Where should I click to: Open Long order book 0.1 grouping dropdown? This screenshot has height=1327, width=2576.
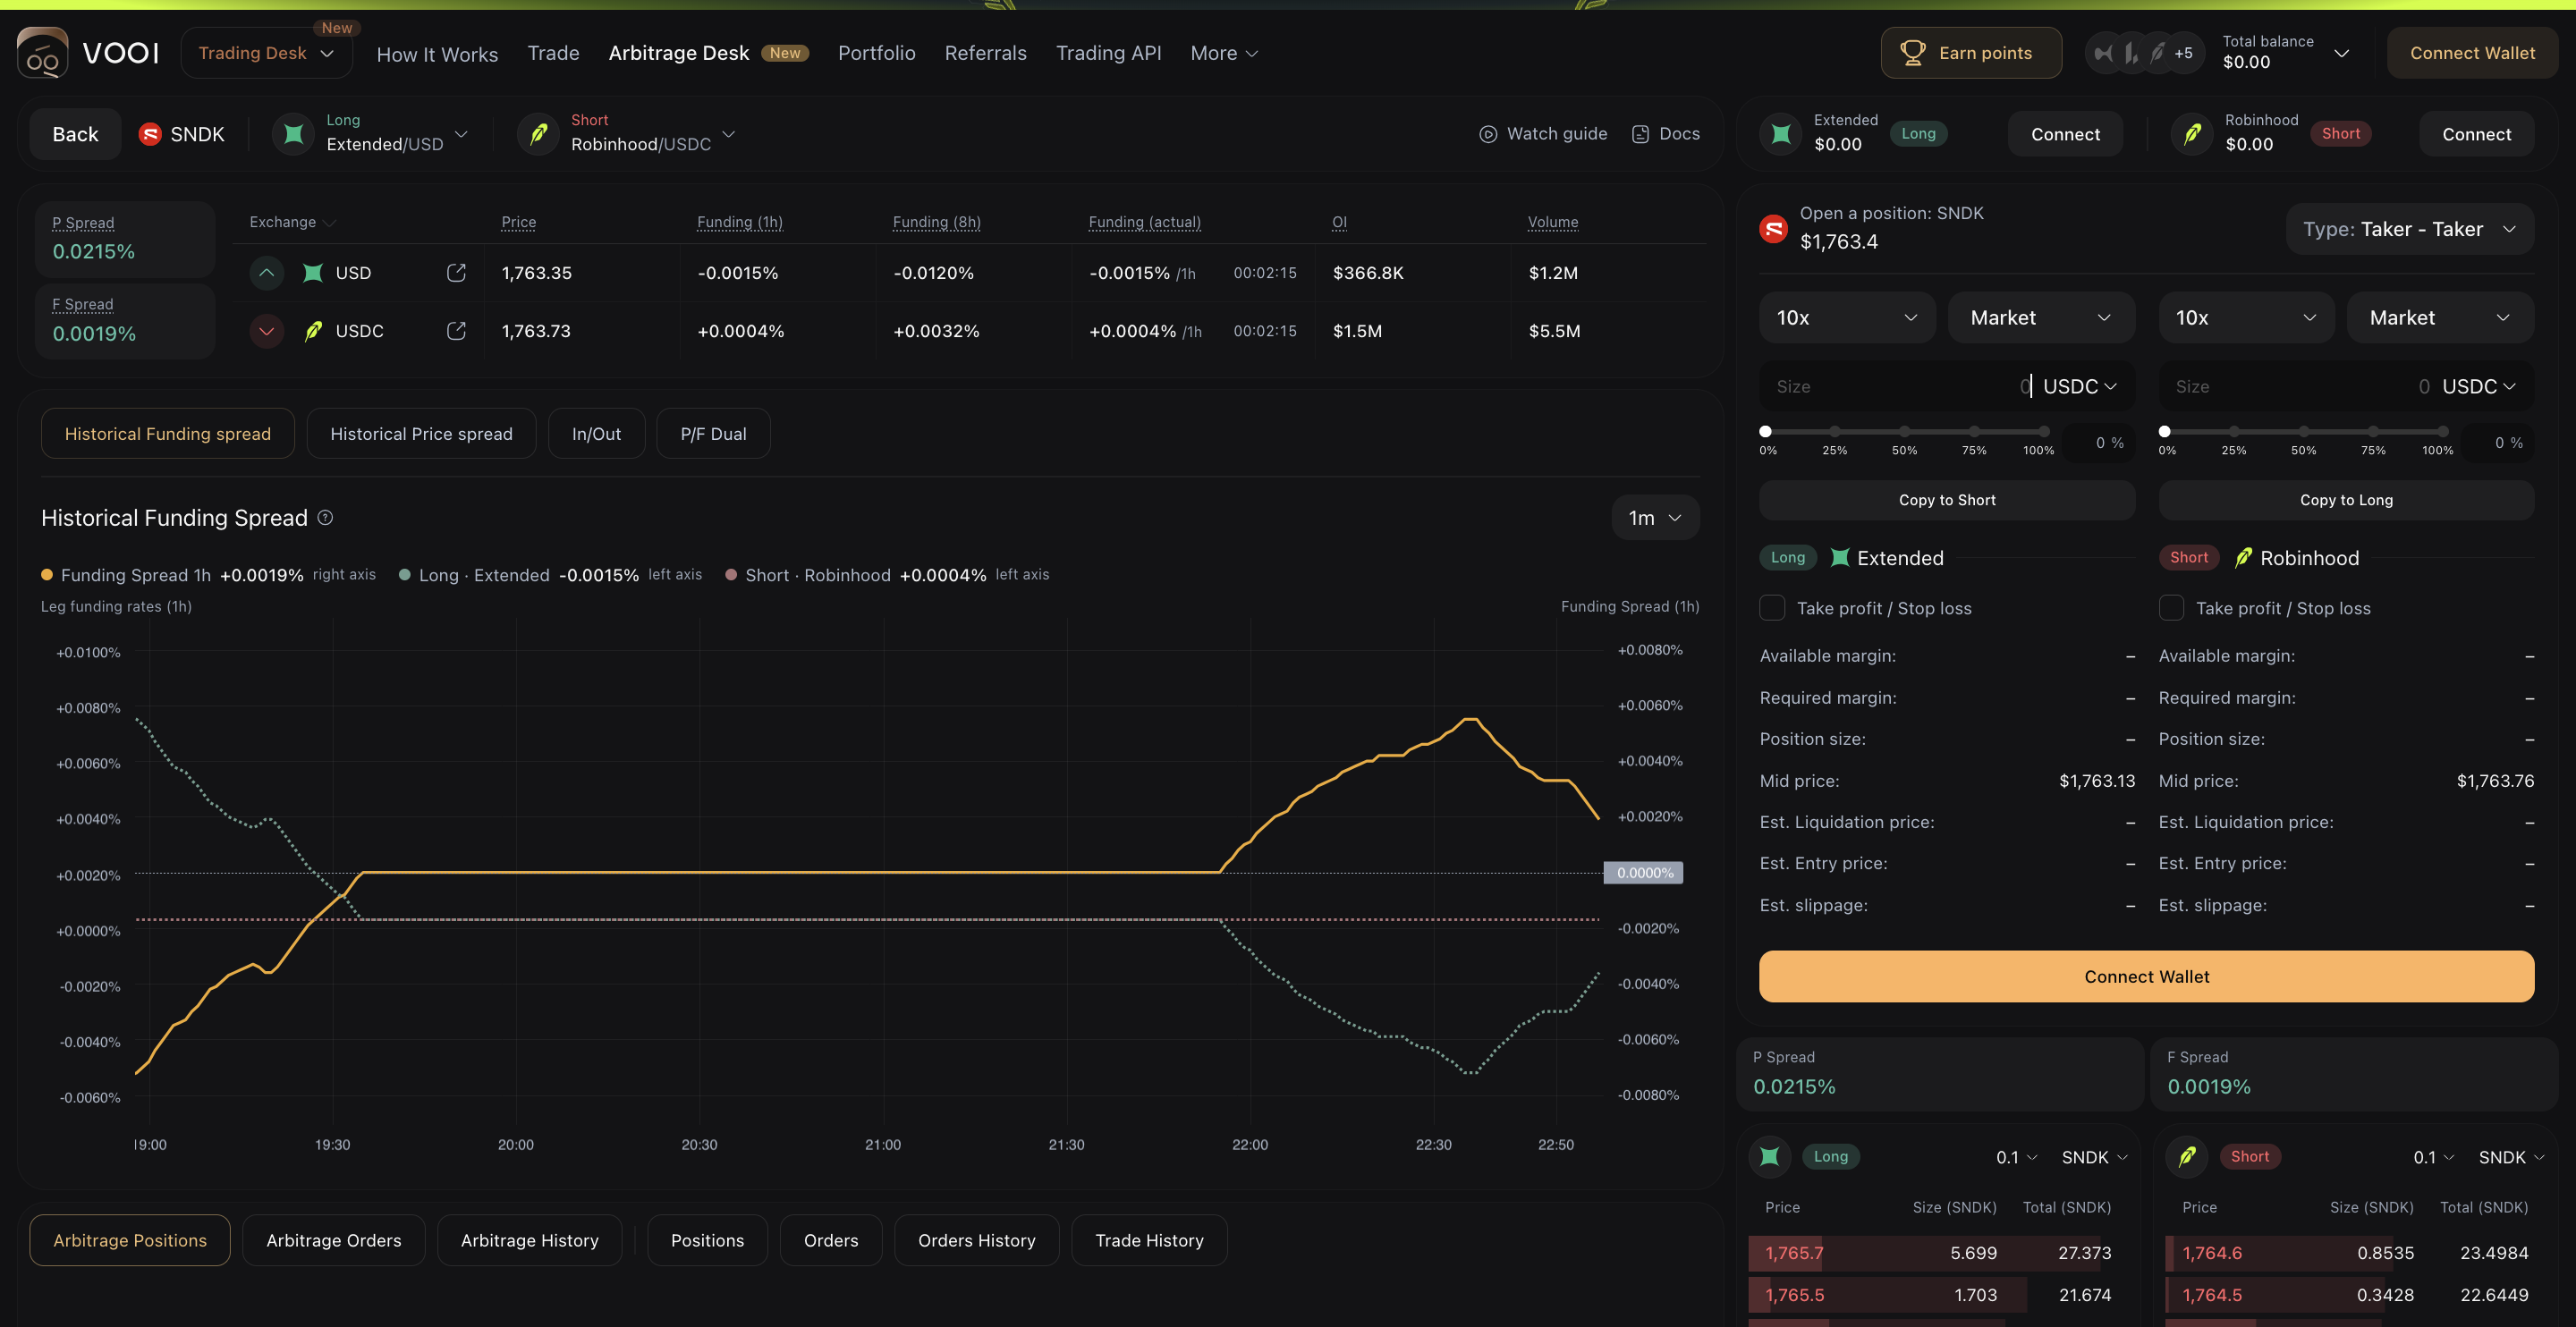pos(2016,1157)
